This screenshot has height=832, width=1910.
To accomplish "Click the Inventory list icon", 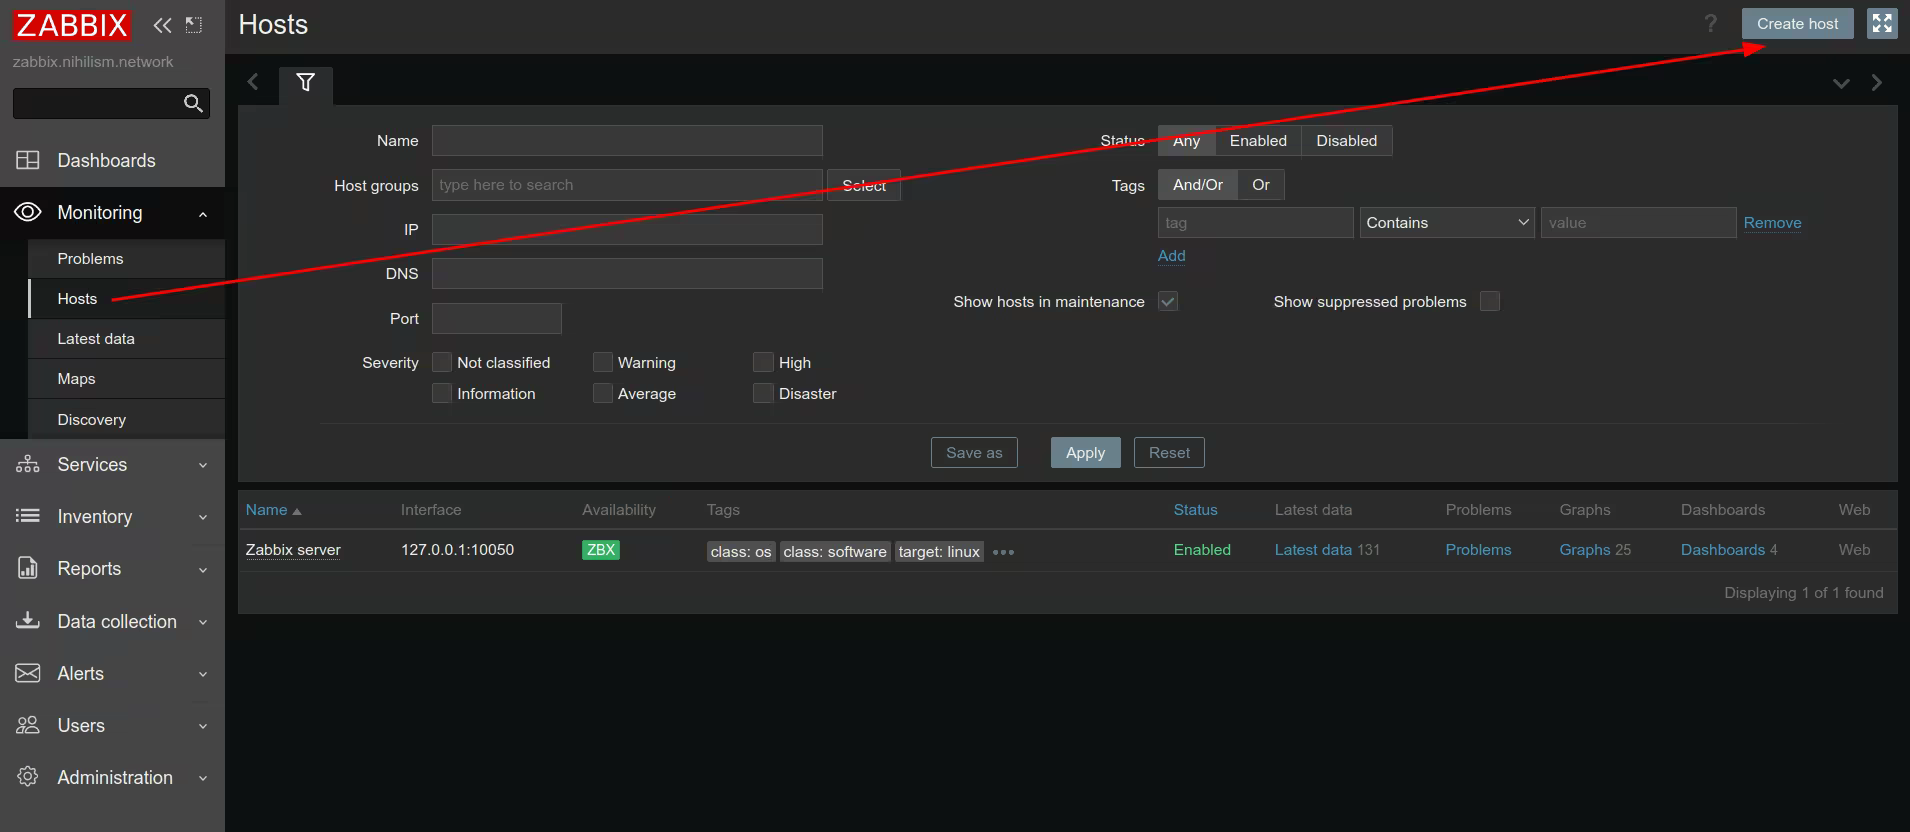I will [28, 516].
